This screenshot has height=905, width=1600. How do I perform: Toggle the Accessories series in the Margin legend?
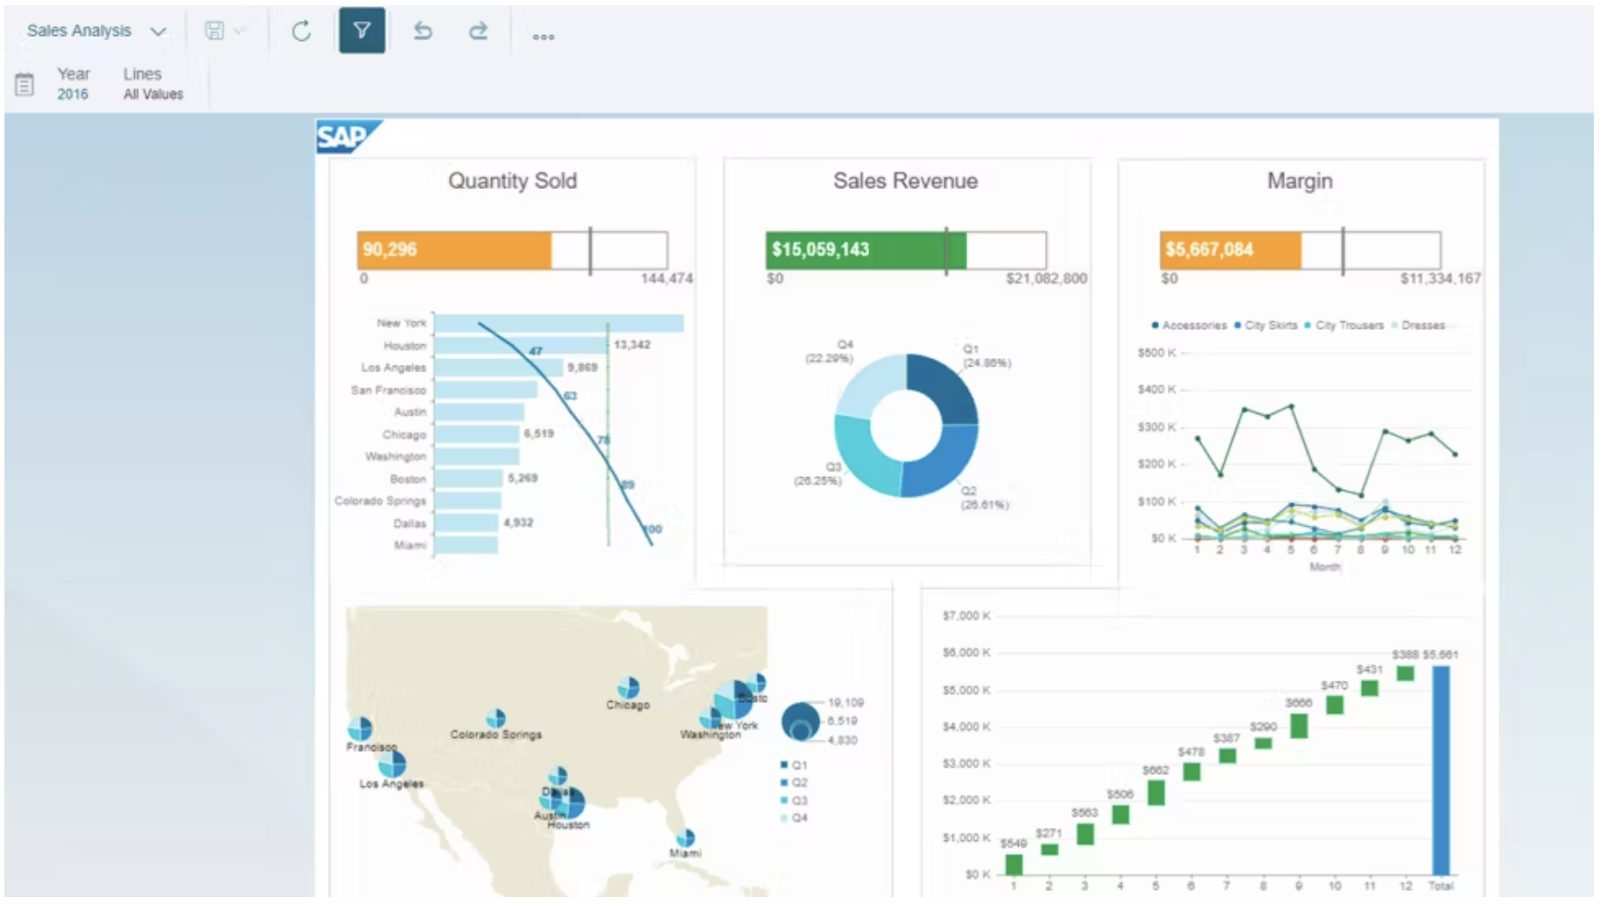tap(1188, 325)
